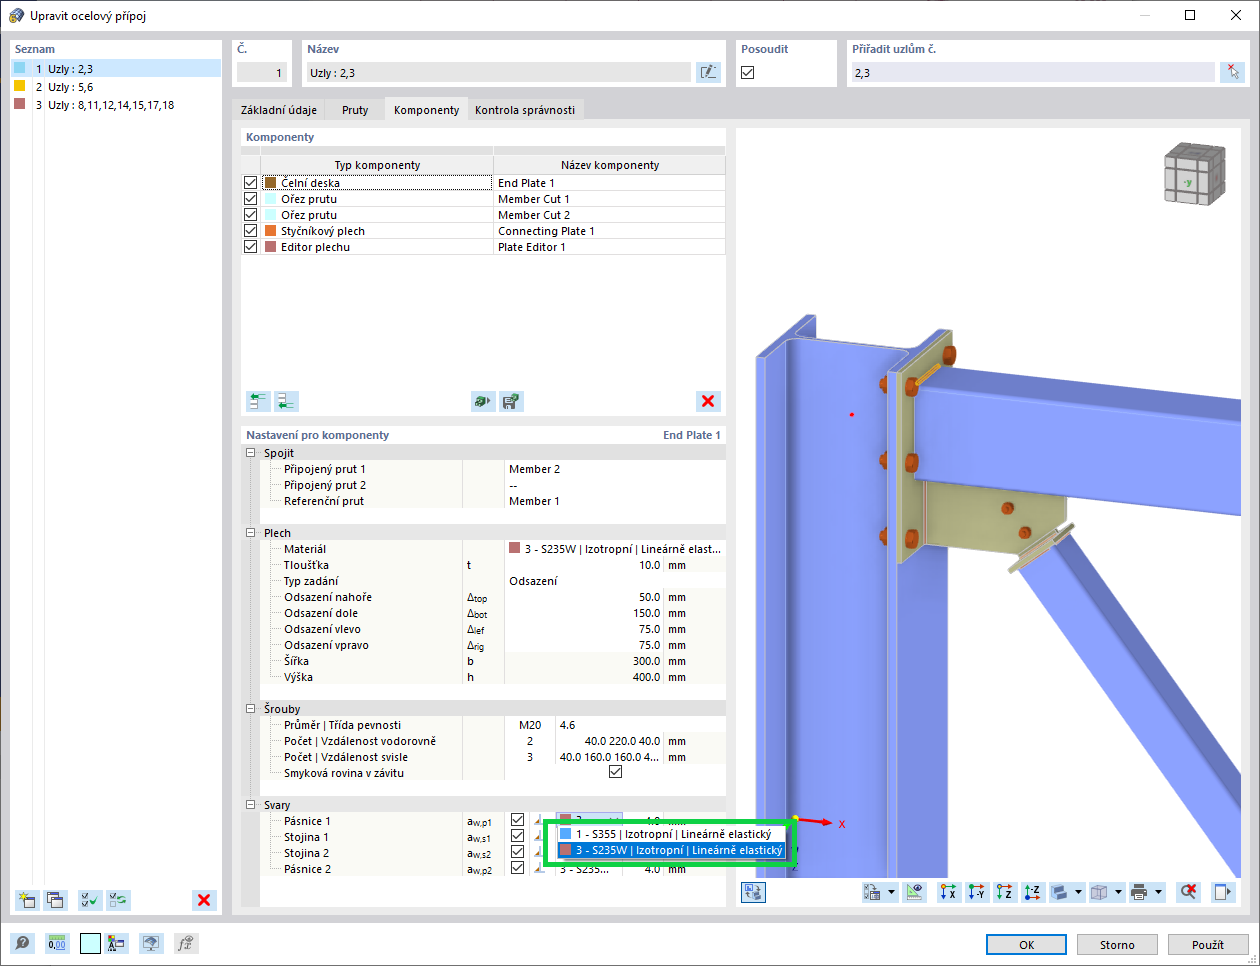Screen dimensions: 1260x966
Task: Click the red delete icon under Seznam list
Action: click(x=204, y=900)
